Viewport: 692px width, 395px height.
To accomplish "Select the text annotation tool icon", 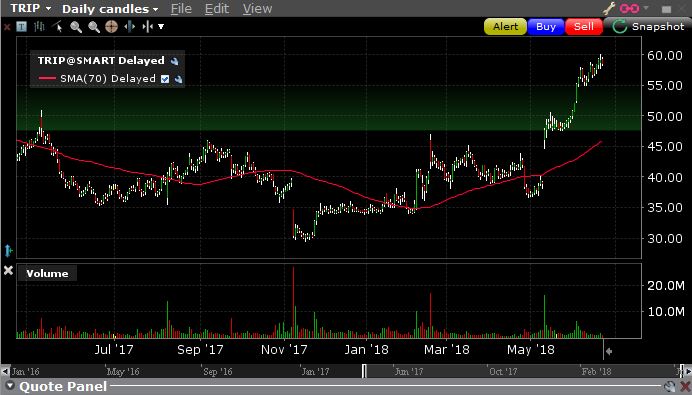I will pos(21,27).
